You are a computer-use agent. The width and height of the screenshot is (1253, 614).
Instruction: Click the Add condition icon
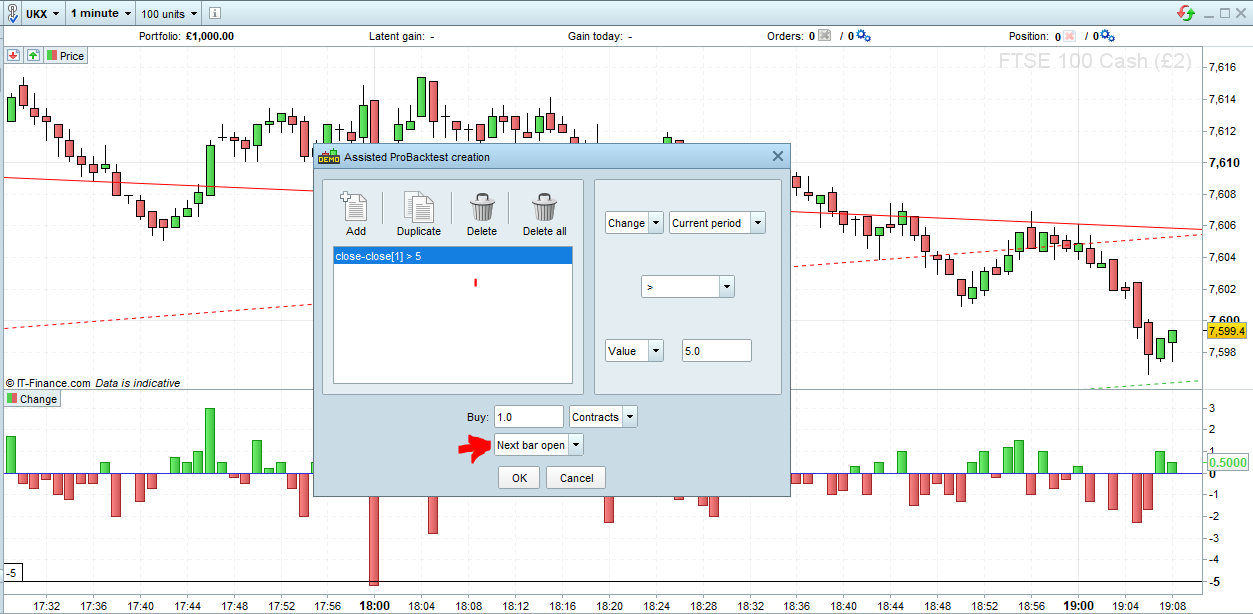(x=355, y=207)
